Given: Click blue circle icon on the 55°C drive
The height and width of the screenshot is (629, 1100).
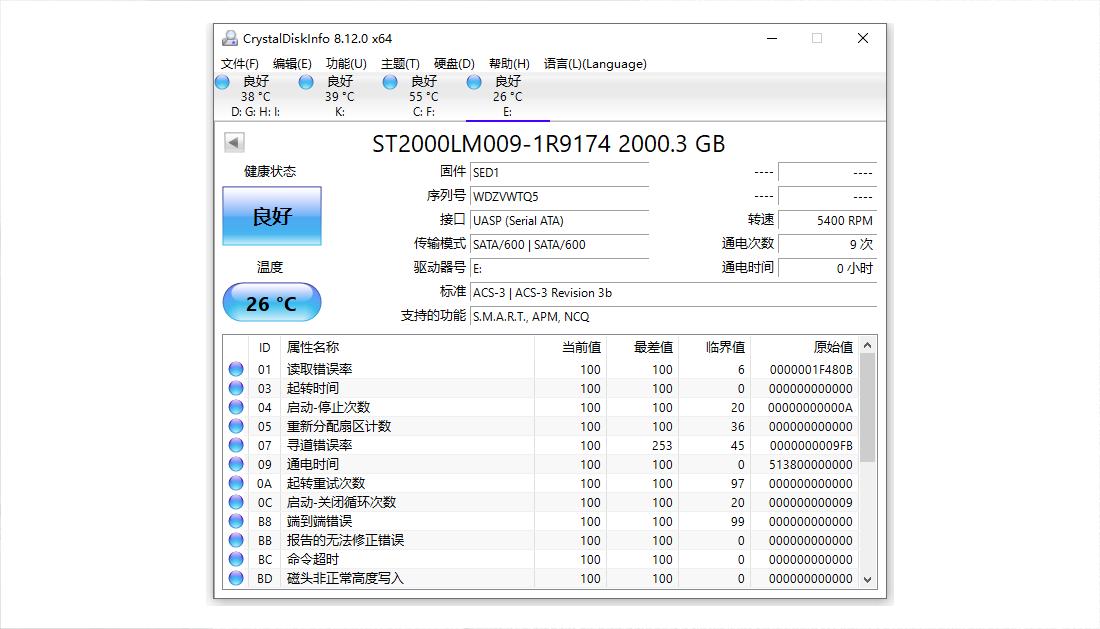Looking at the screenshot, I should click(390, 83).
